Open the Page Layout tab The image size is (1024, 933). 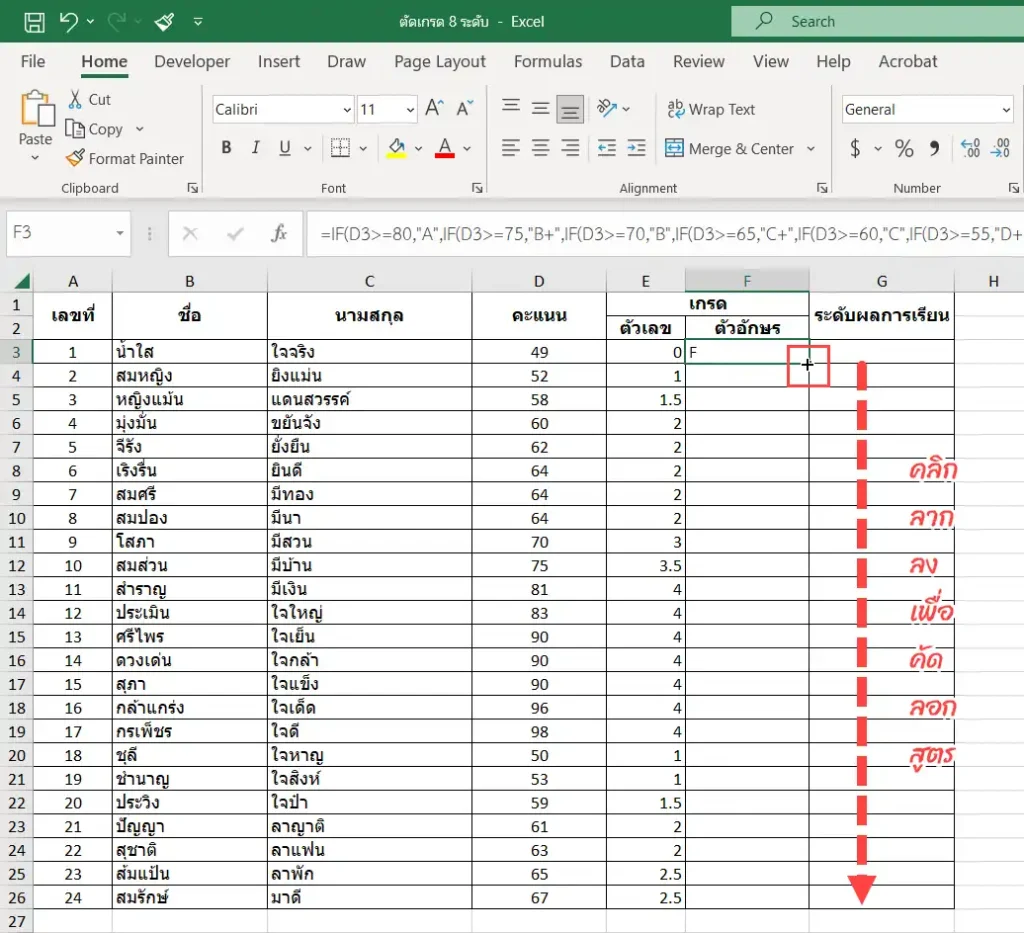point(440,61)
